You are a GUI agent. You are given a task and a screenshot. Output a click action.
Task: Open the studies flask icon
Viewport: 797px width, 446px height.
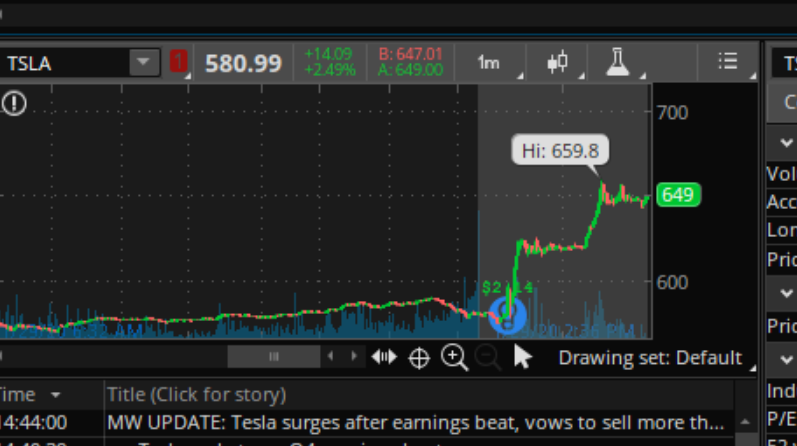[618, 63]
